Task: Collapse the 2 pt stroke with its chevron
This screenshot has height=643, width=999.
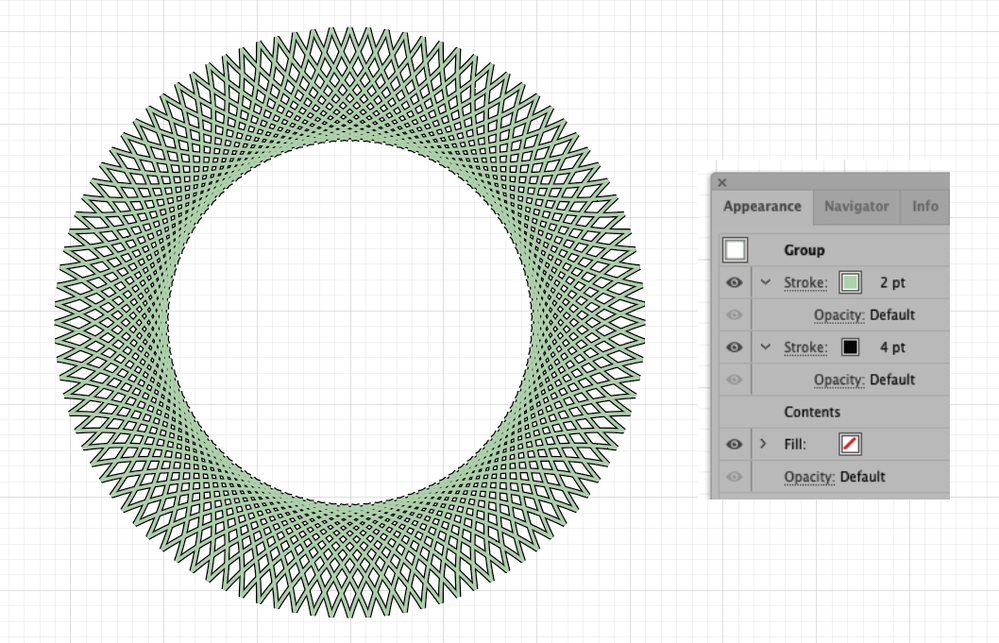Action: click(764, 283)
